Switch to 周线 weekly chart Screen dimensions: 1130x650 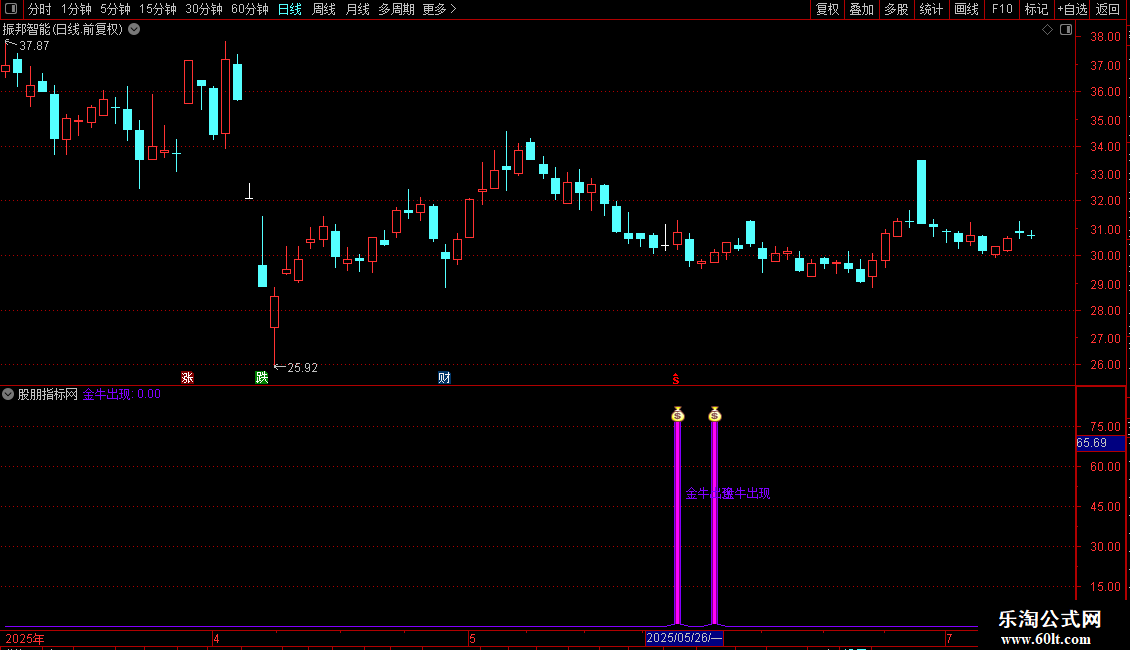click(x=324, y=9)
